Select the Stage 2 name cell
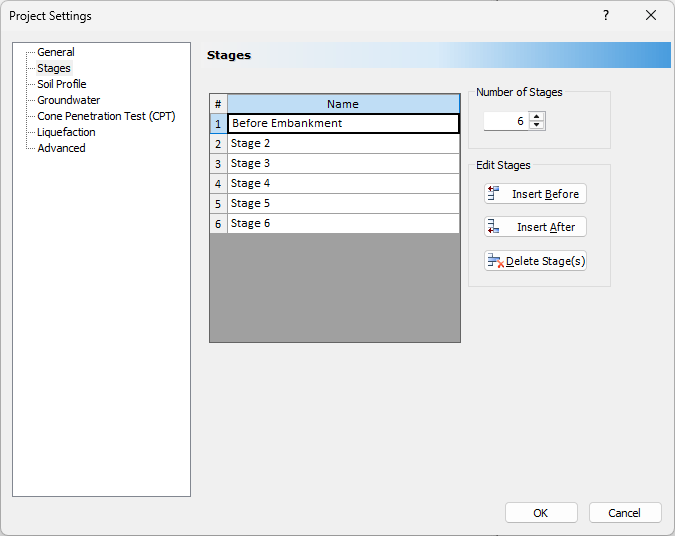The height and width of the screenshot is (536, 675). [343, 143]
